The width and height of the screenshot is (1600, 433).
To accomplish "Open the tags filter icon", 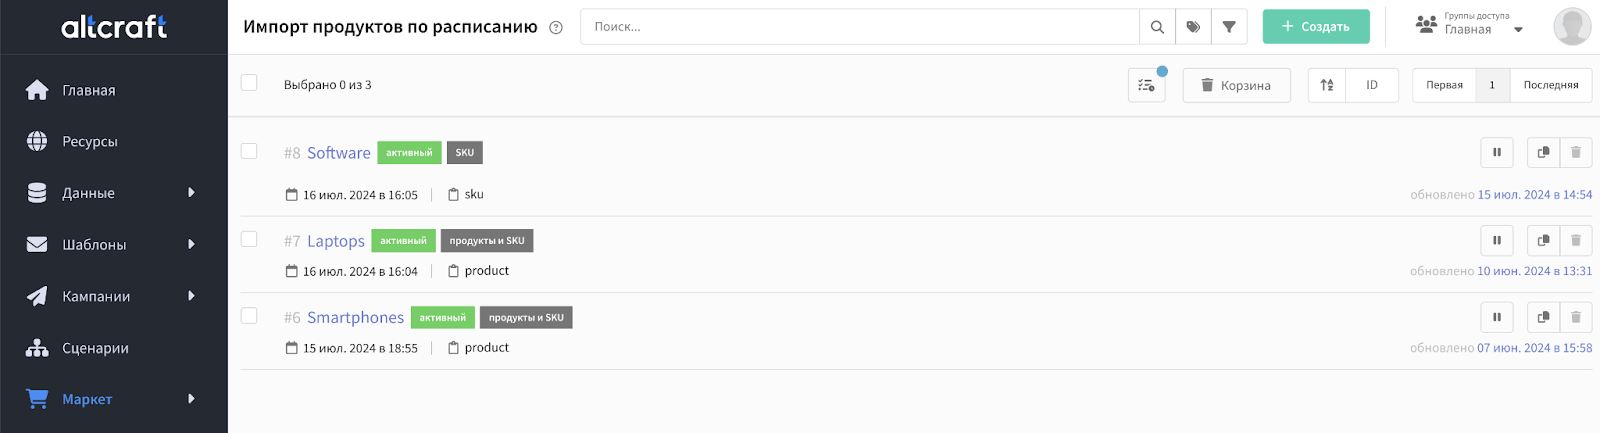I will point(1193,27).
